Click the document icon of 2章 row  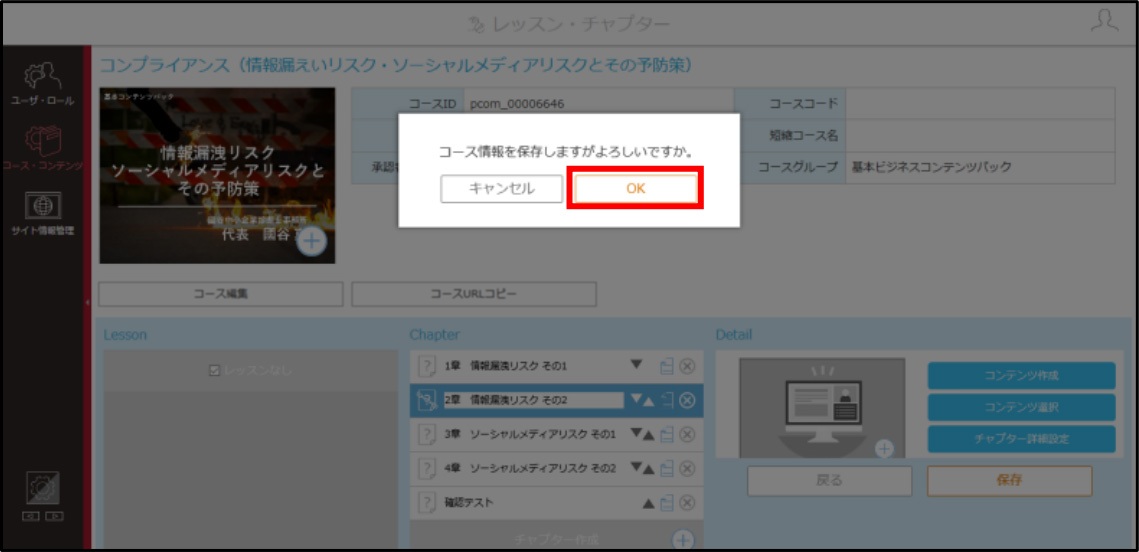[x=429, y=400]
